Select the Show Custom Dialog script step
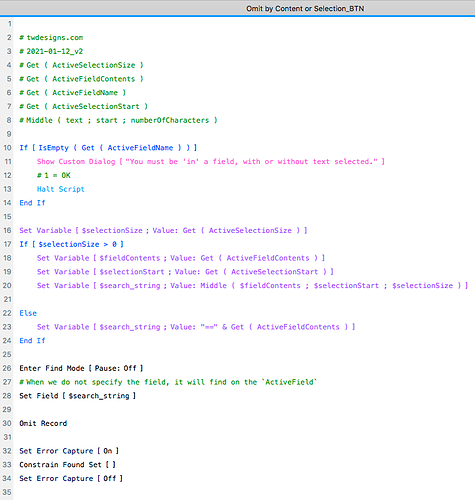Viewport: 475px width, 500px height. pos(211,162)
